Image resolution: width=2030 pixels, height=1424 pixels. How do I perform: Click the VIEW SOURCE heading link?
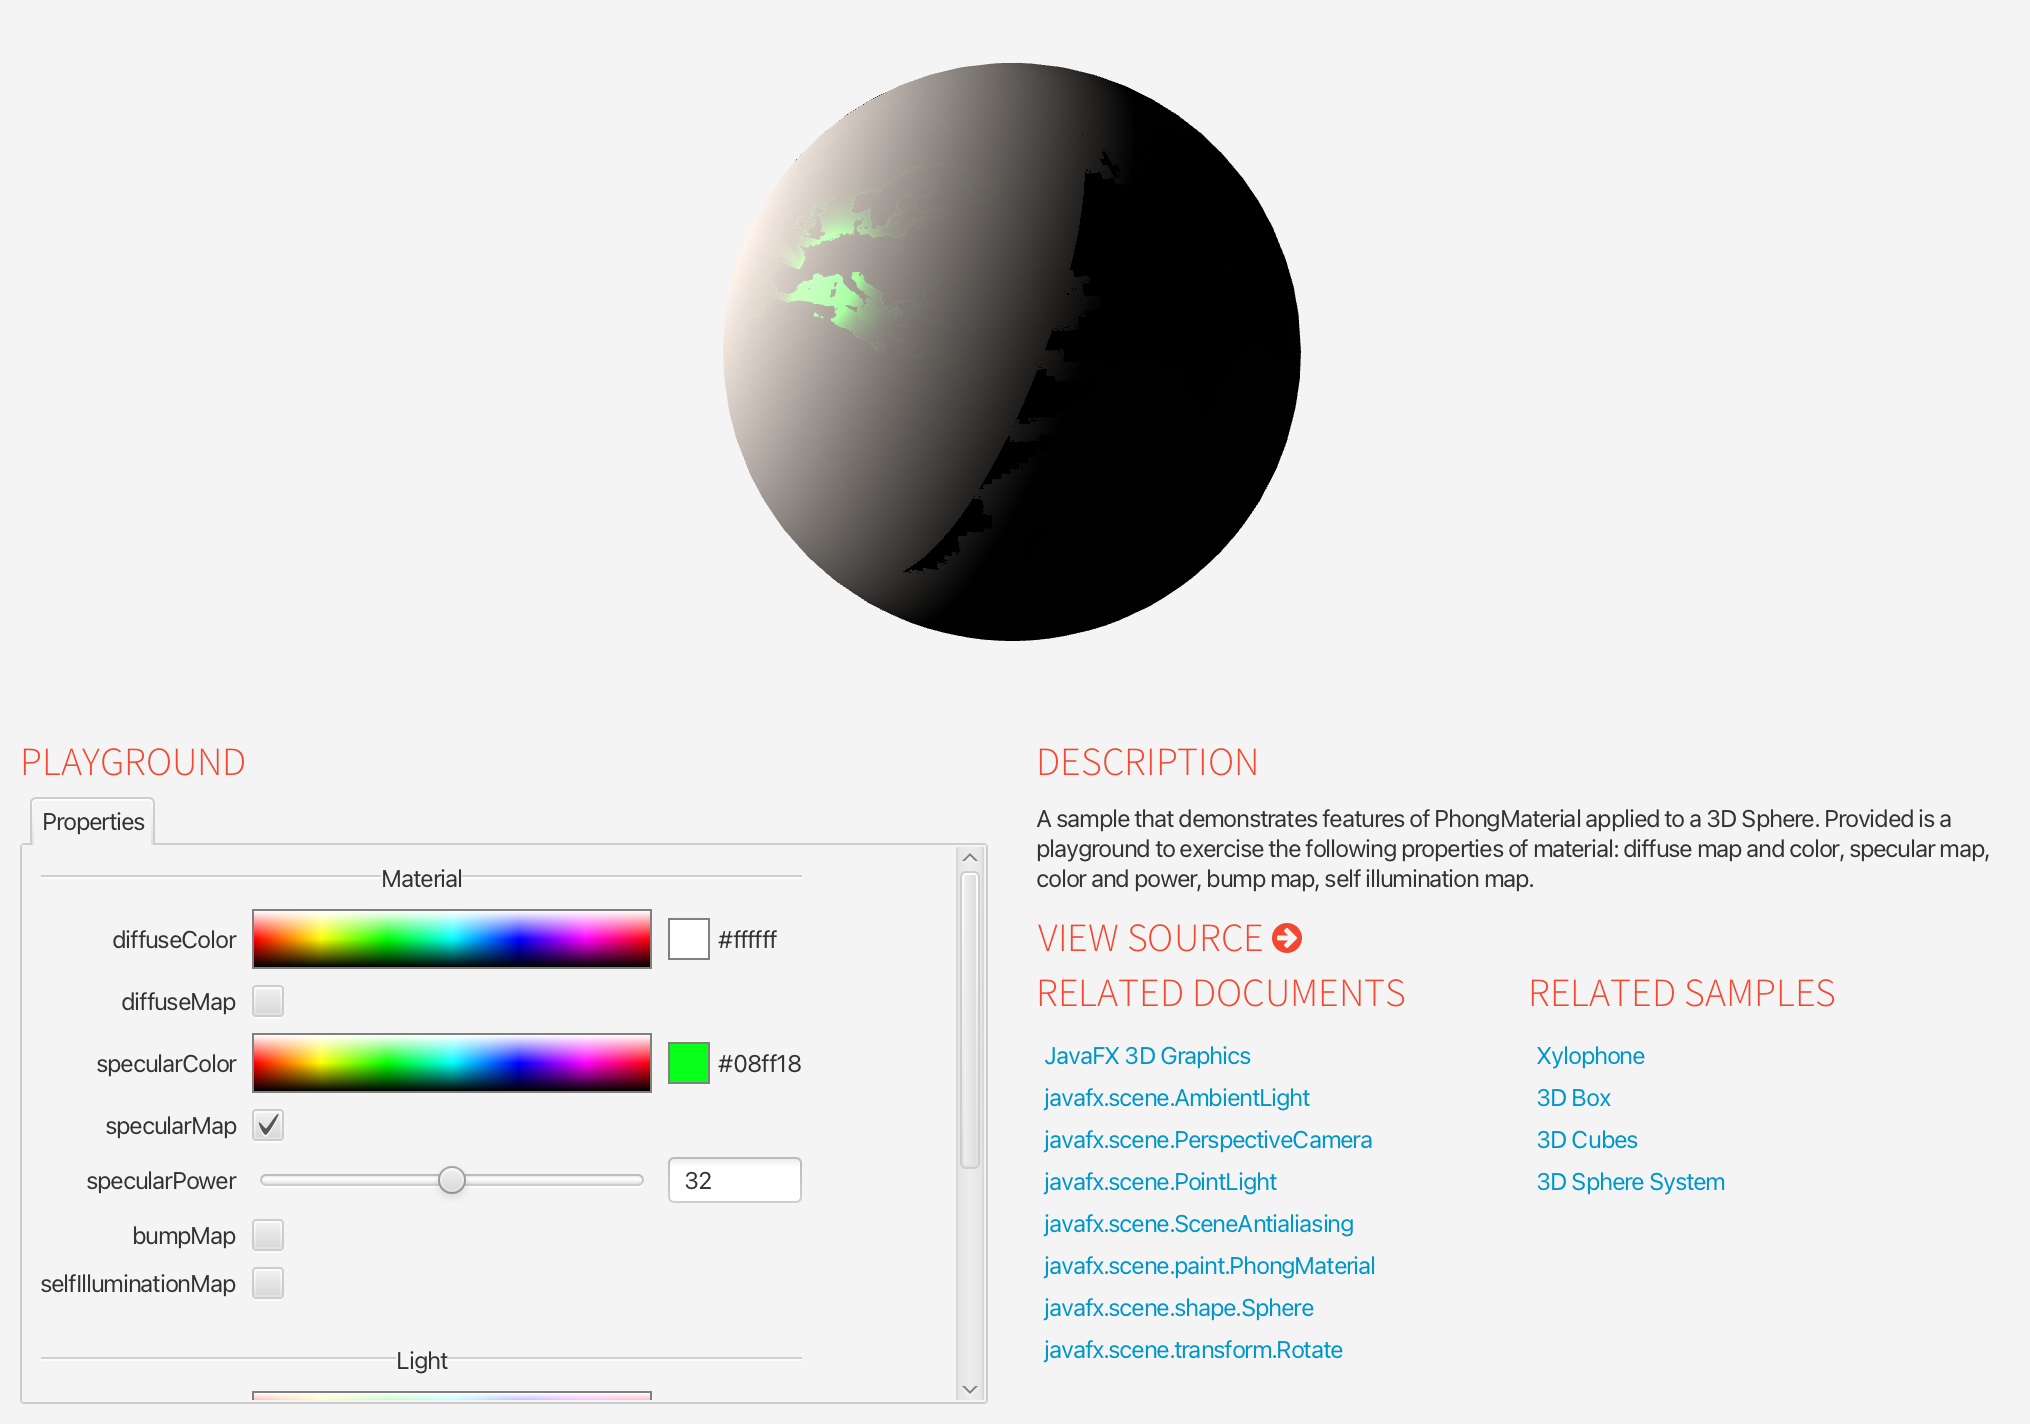coord(1150,938)
